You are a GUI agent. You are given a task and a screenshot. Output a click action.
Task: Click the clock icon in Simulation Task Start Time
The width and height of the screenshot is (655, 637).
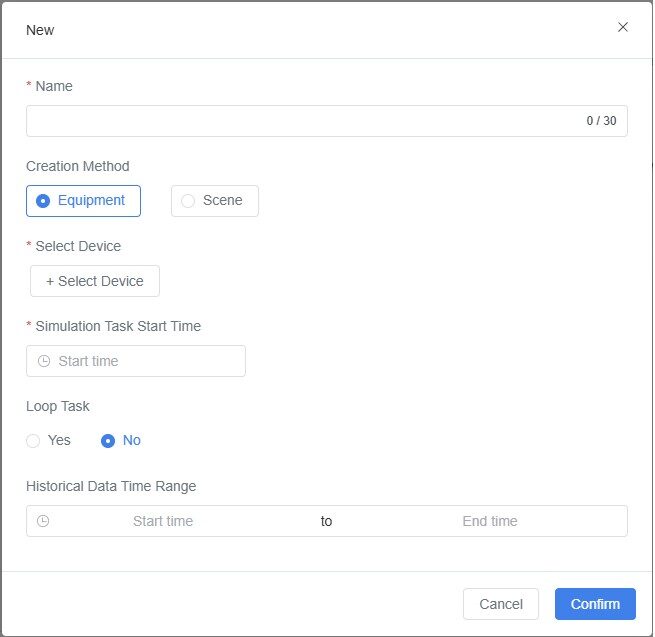tap(43, 361)
